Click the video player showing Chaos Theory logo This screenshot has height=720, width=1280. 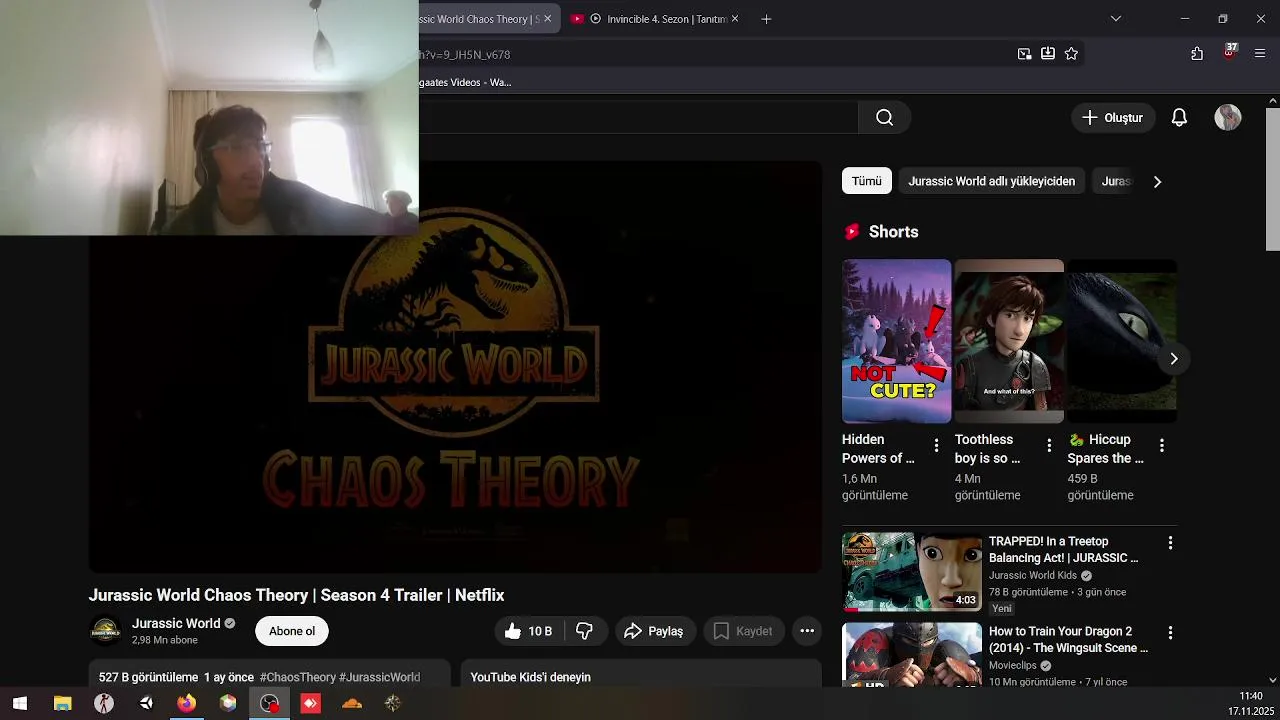455,367
